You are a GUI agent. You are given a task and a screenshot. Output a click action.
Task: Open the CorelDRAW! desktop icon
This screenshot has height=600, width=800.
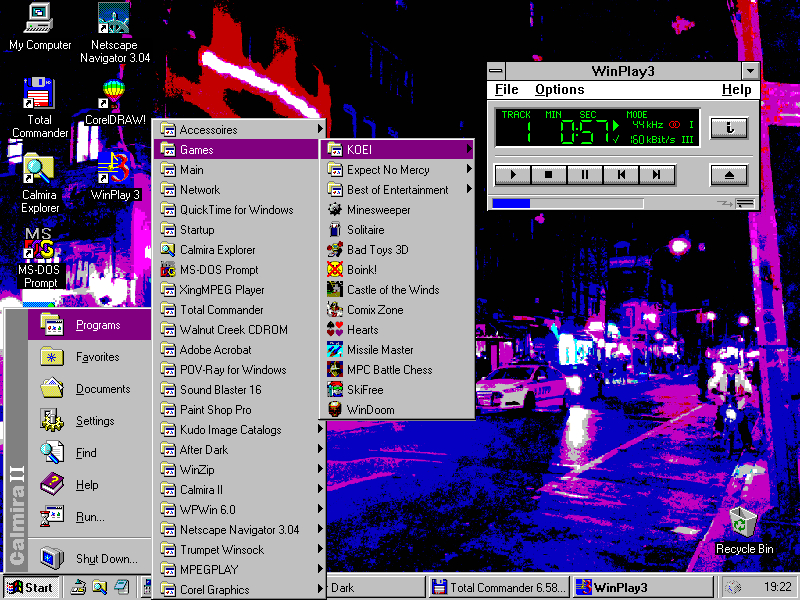114,95
